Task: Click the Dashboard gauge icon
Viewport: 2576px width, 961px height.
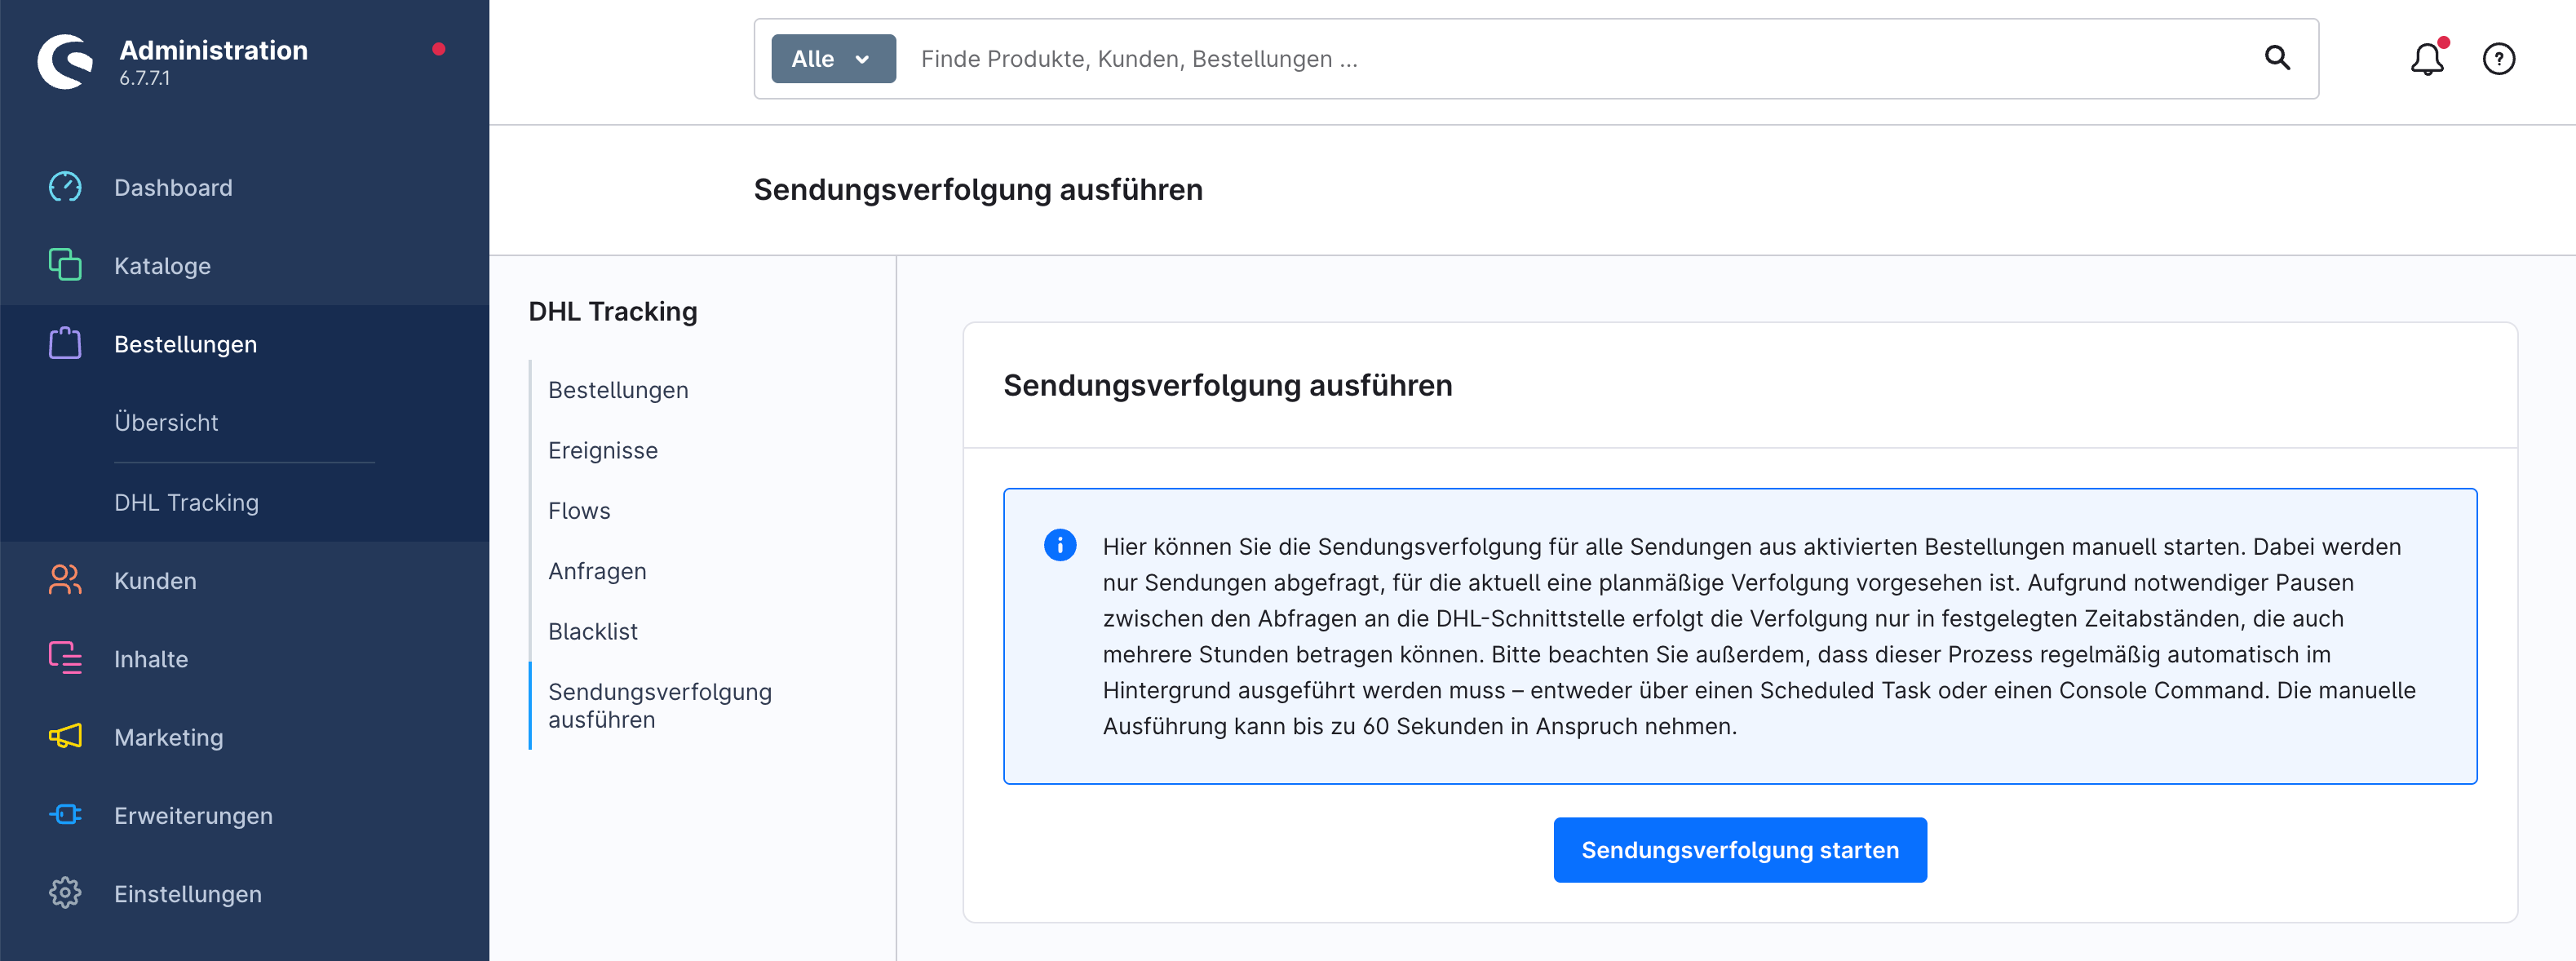Action: point(65,187)
